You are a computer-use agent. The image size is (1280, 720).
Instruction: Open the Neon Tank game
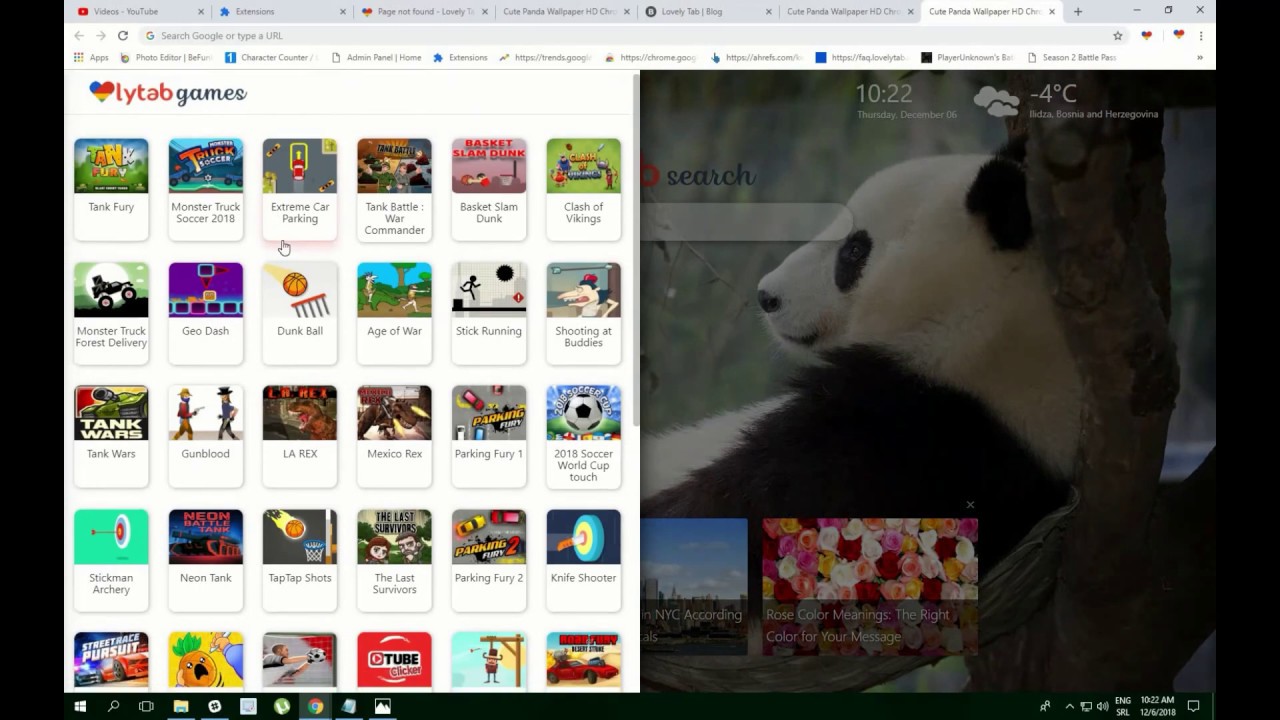coord(205,537)
